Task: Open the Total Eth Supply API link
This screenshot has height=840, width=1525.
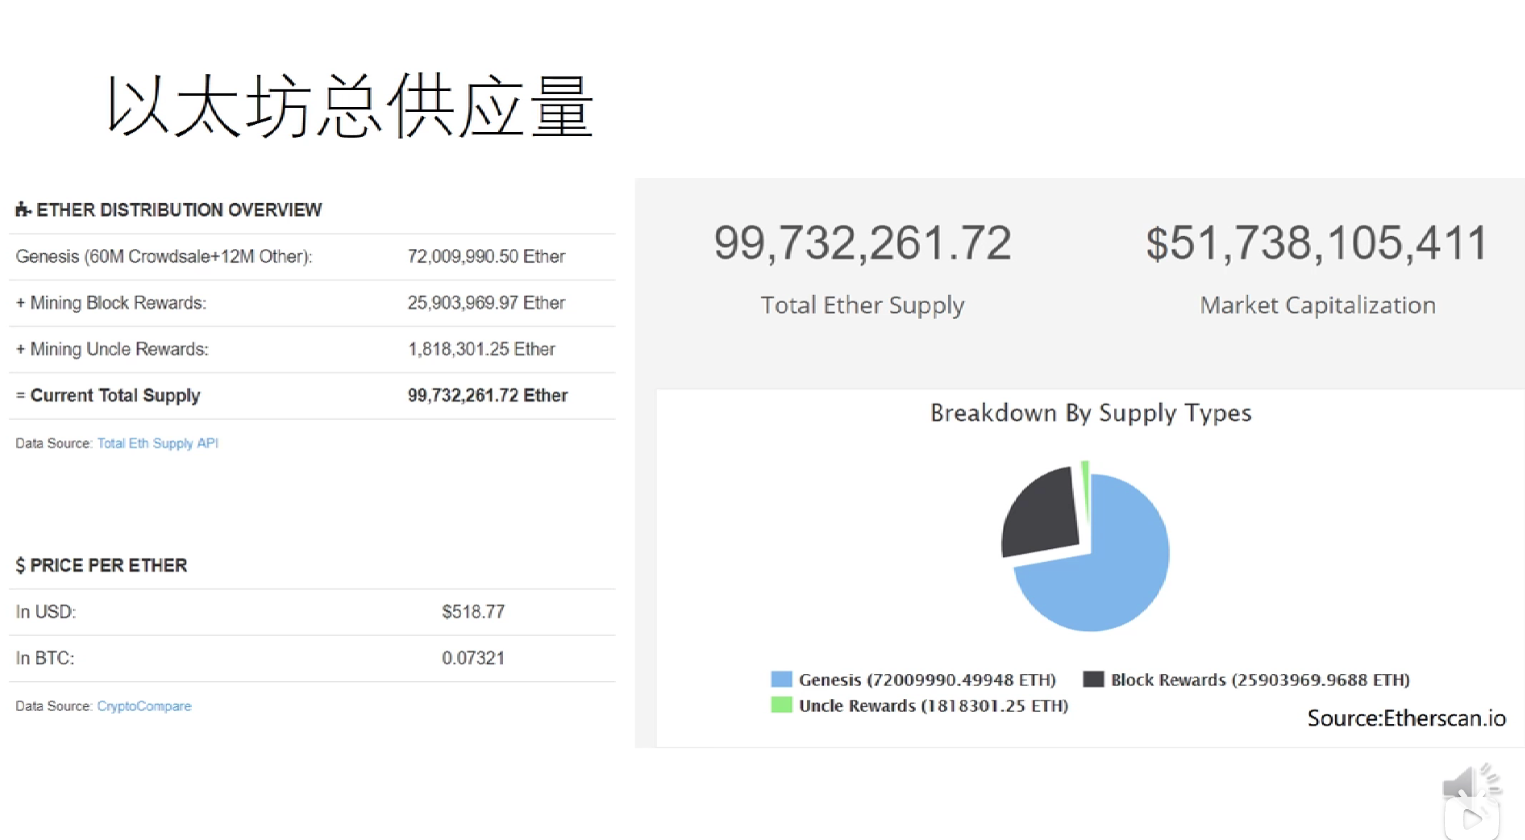Action: click(157, 443)
